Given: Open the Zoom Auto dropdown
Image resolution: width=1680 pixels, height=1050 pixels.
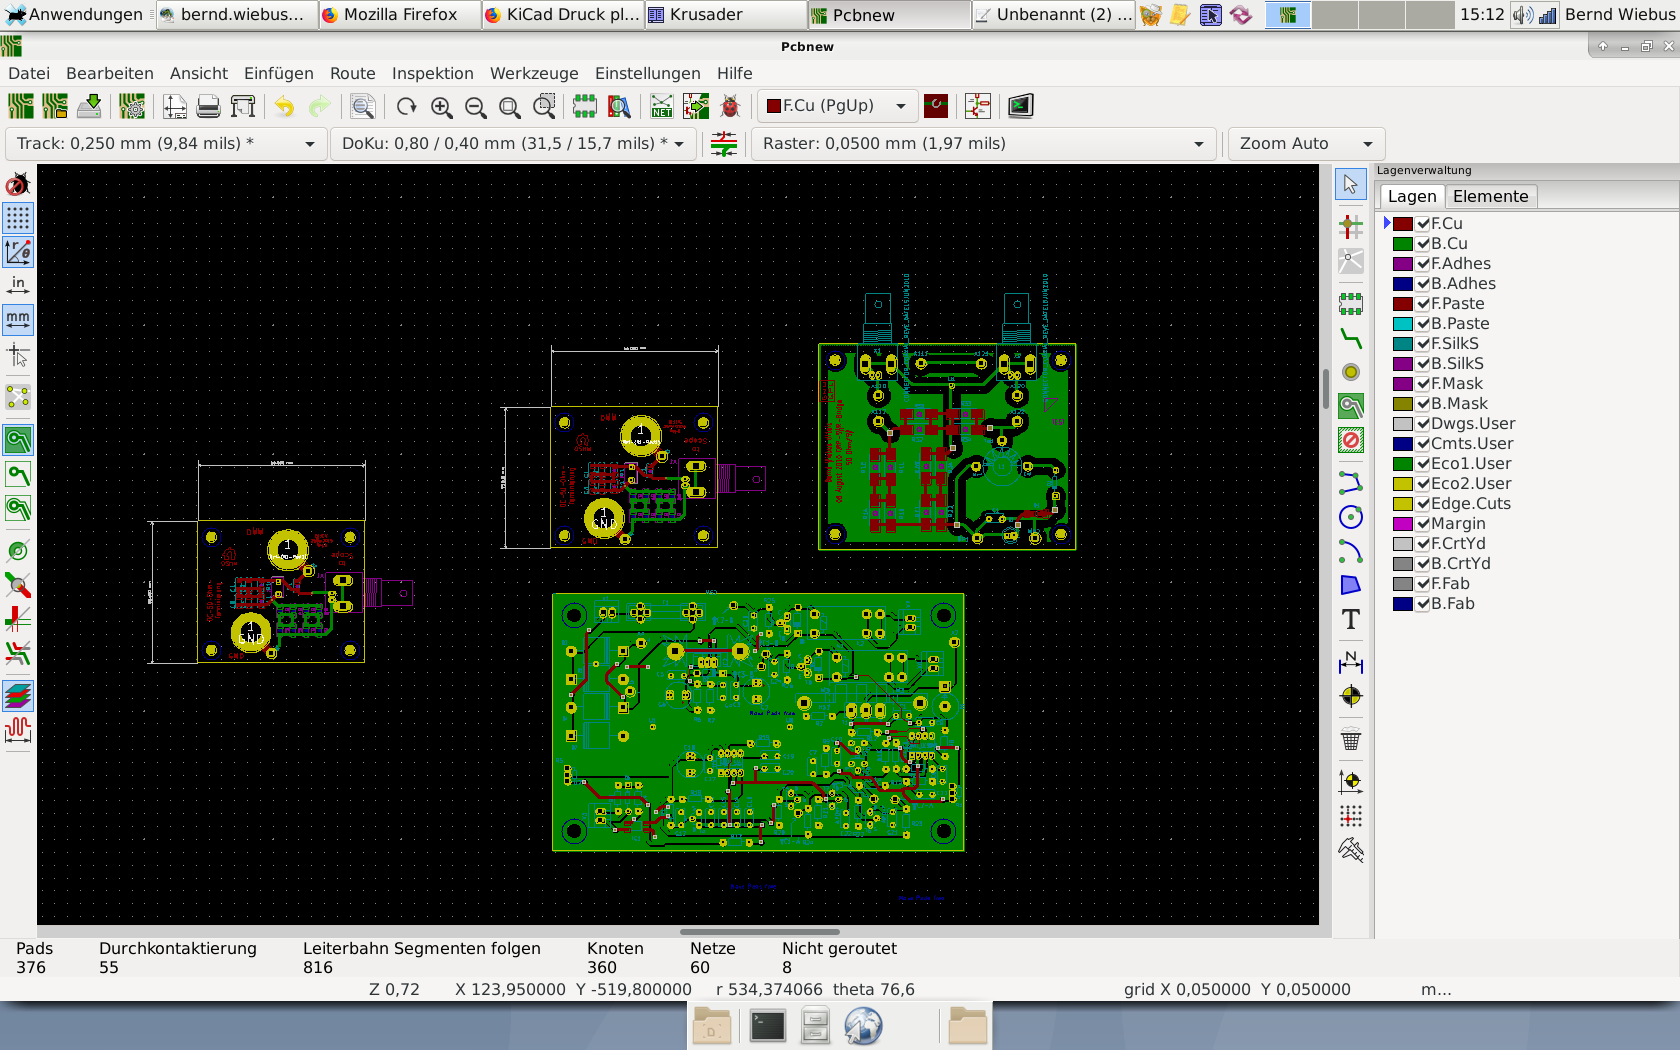Looking at the screenshot, I should pos(1306,144).
